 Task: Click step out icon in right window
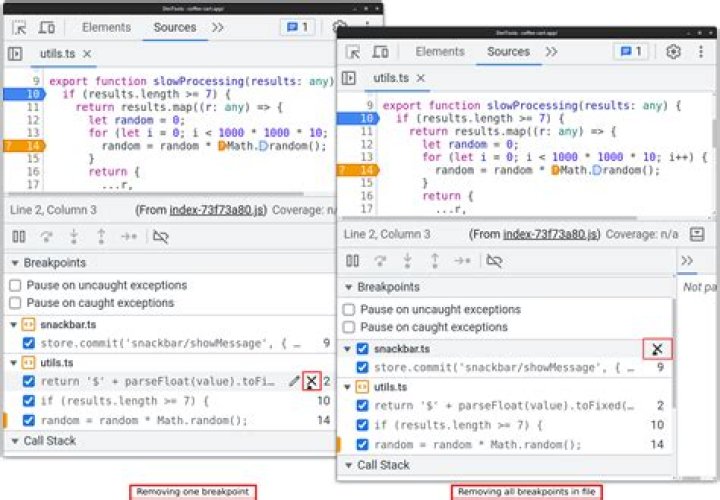(x=435, y=261)
